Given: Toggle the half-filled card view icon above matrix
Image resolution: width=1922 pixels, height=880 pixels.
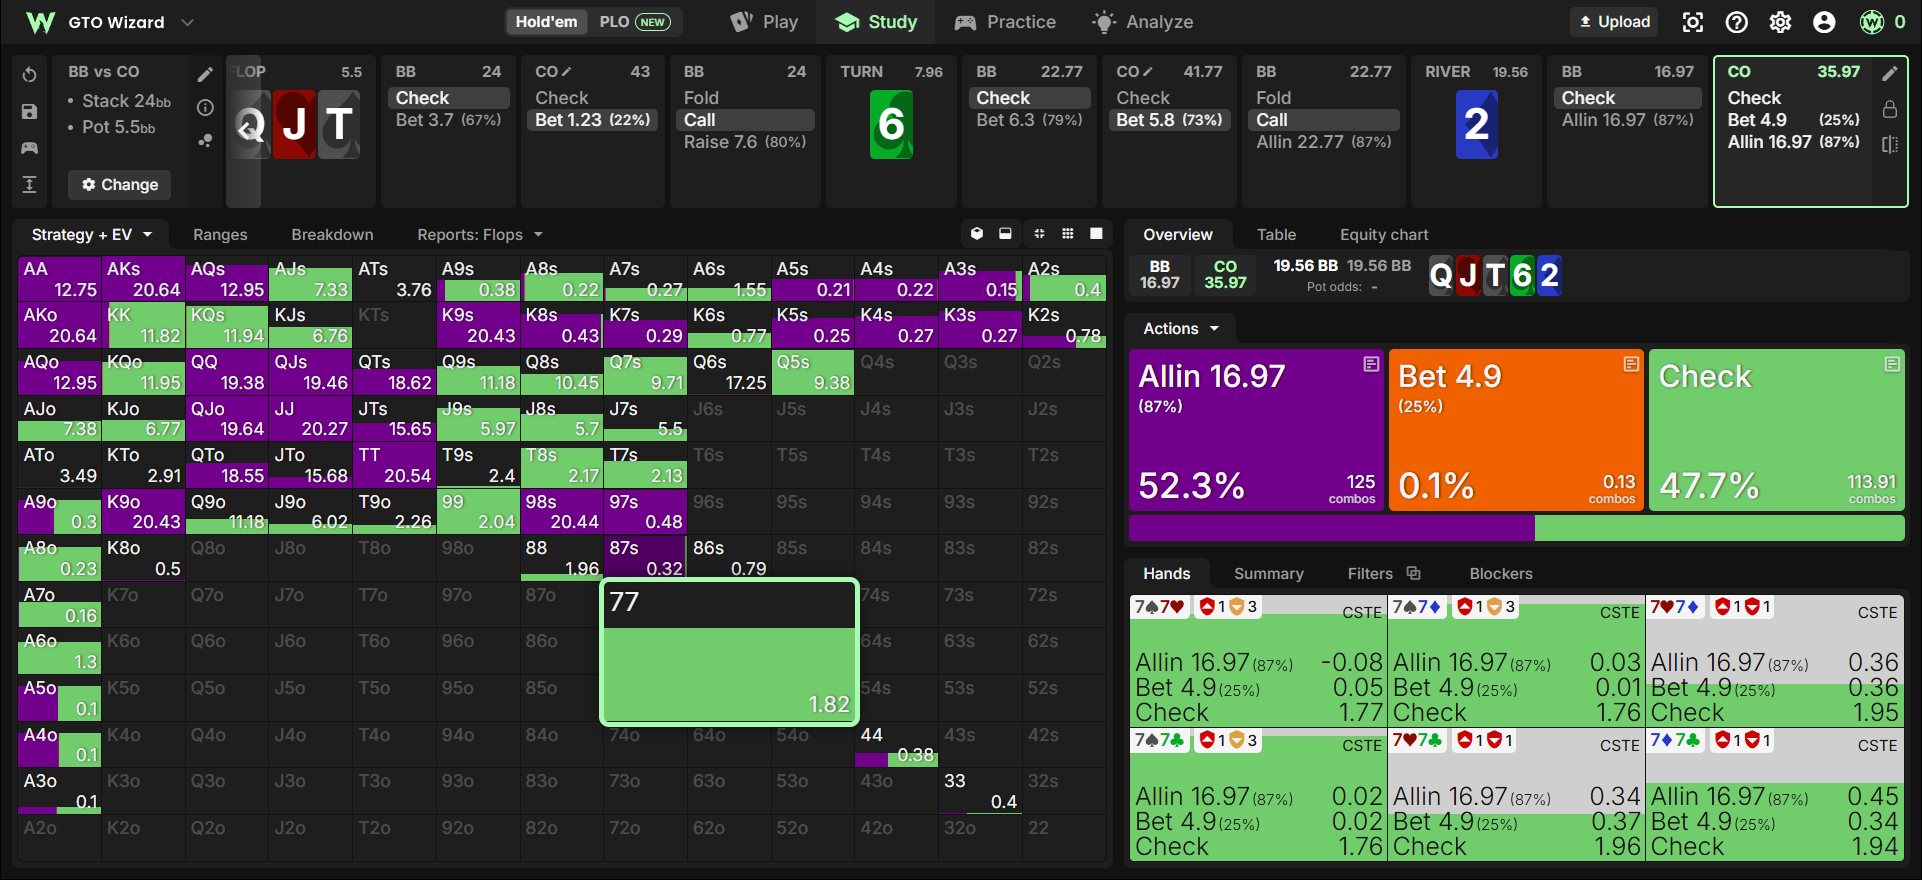Looking at the screenshot, I should pyautogui.click(x=1005, y=234).
